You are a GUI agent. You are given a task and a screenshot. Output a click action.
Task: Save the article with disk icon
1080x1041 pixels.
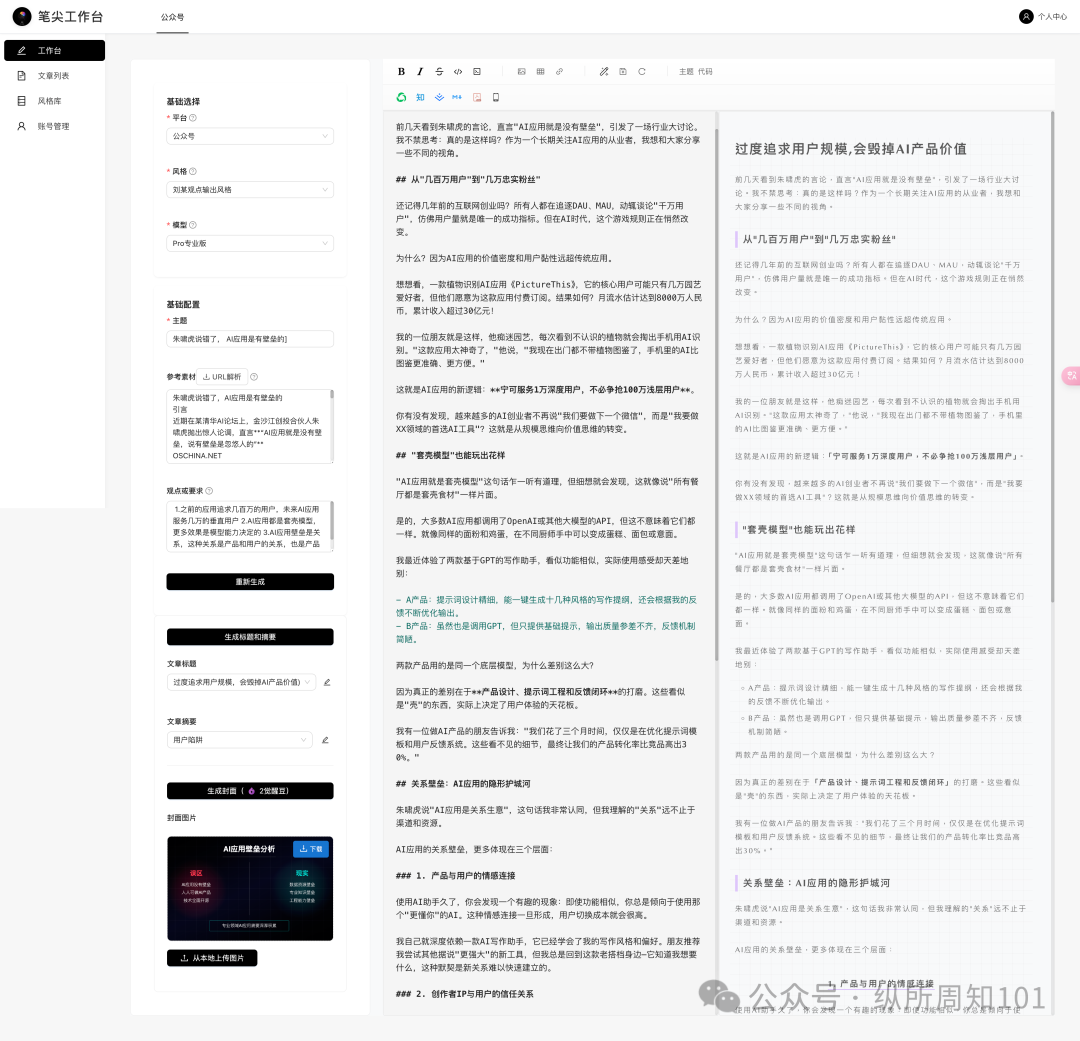tap(623, 72)
